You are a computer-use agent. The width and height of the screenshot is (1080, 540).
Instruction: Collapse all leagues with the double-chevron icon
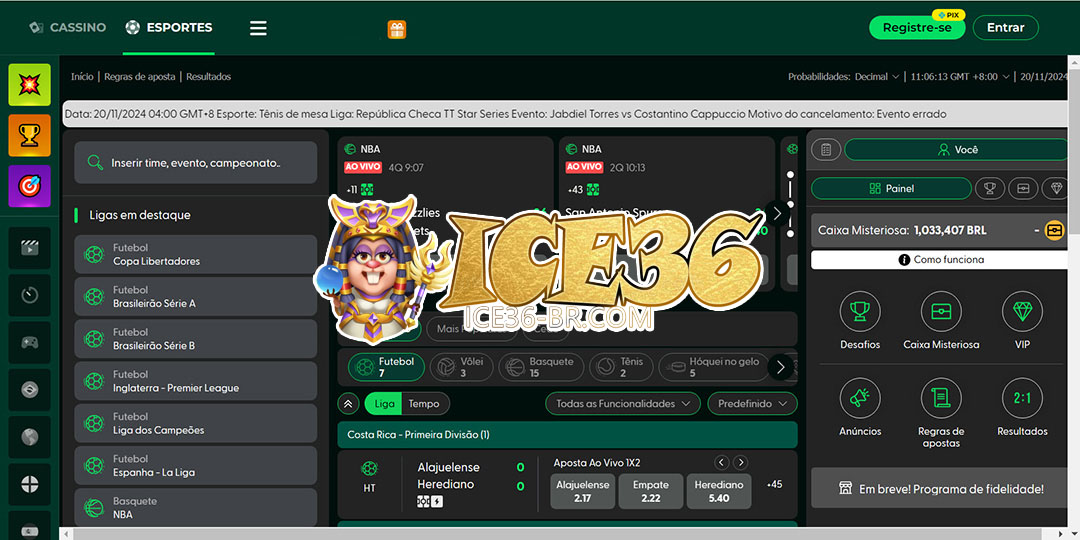(x=348, y=404)
